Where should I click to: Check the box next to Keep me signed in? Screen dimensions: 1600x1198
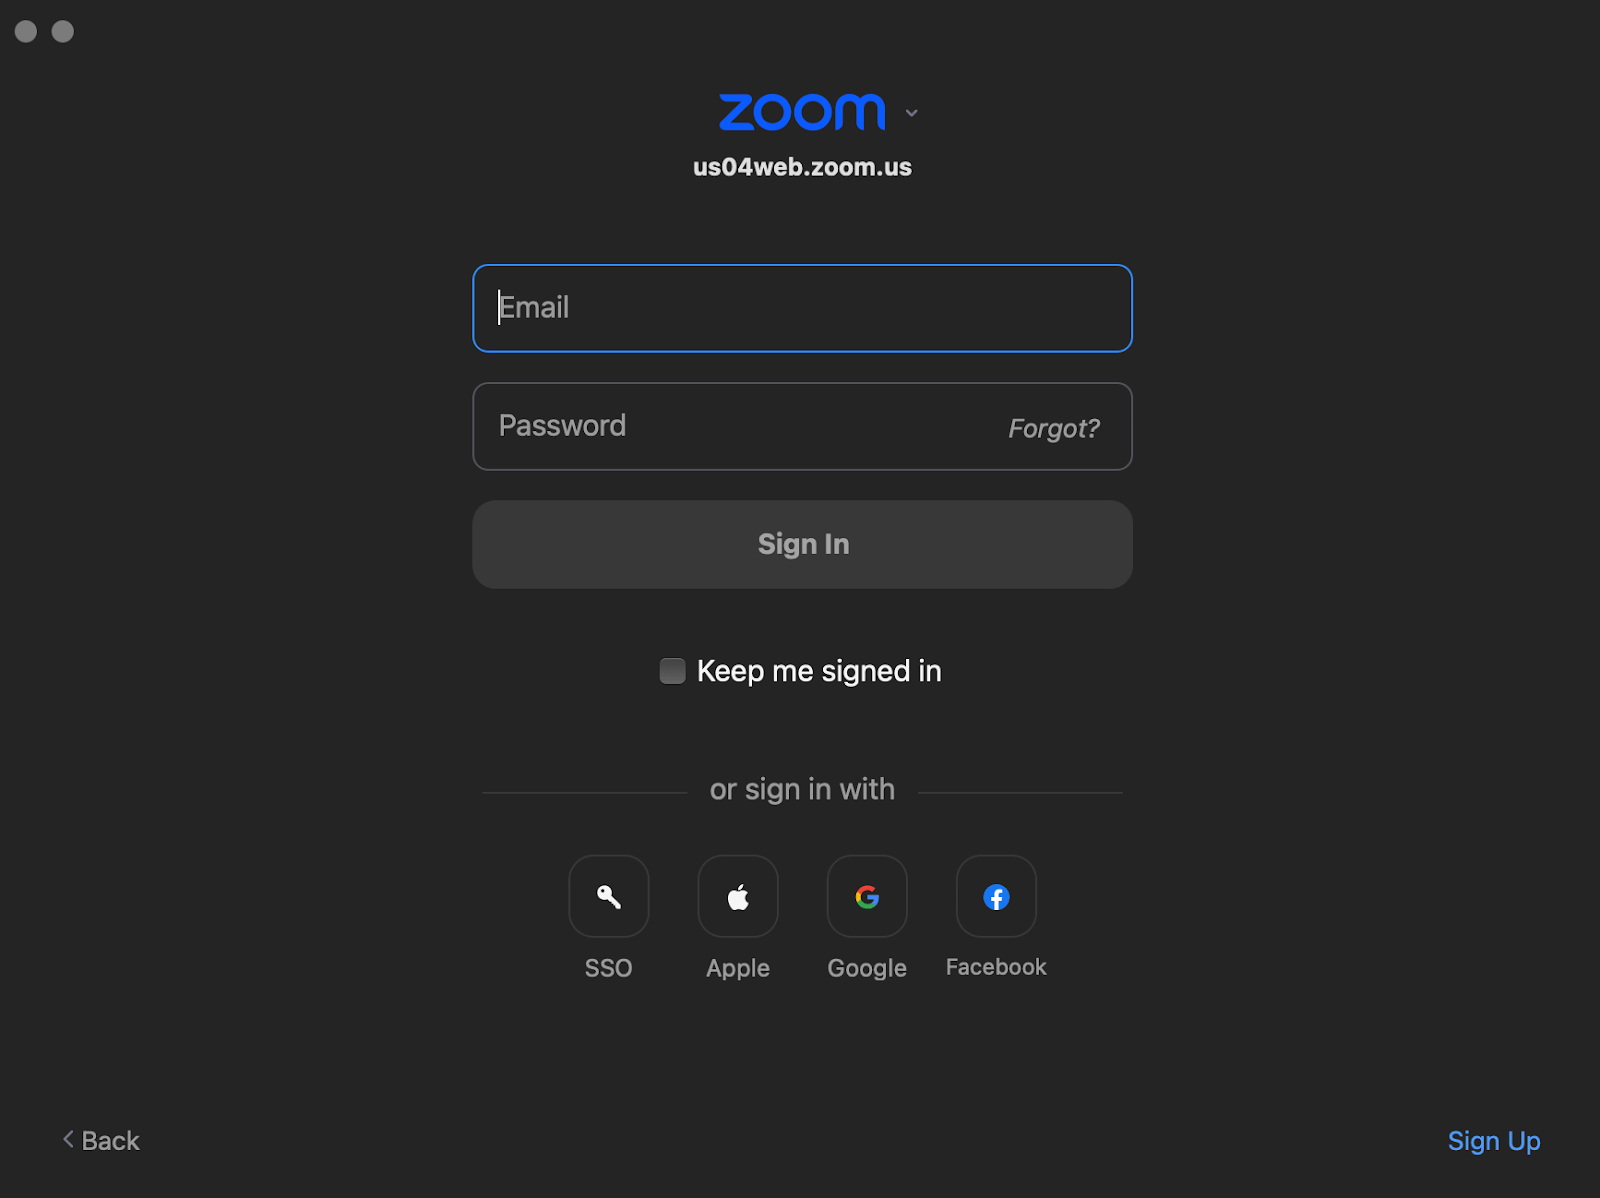[x=671, y=671]
